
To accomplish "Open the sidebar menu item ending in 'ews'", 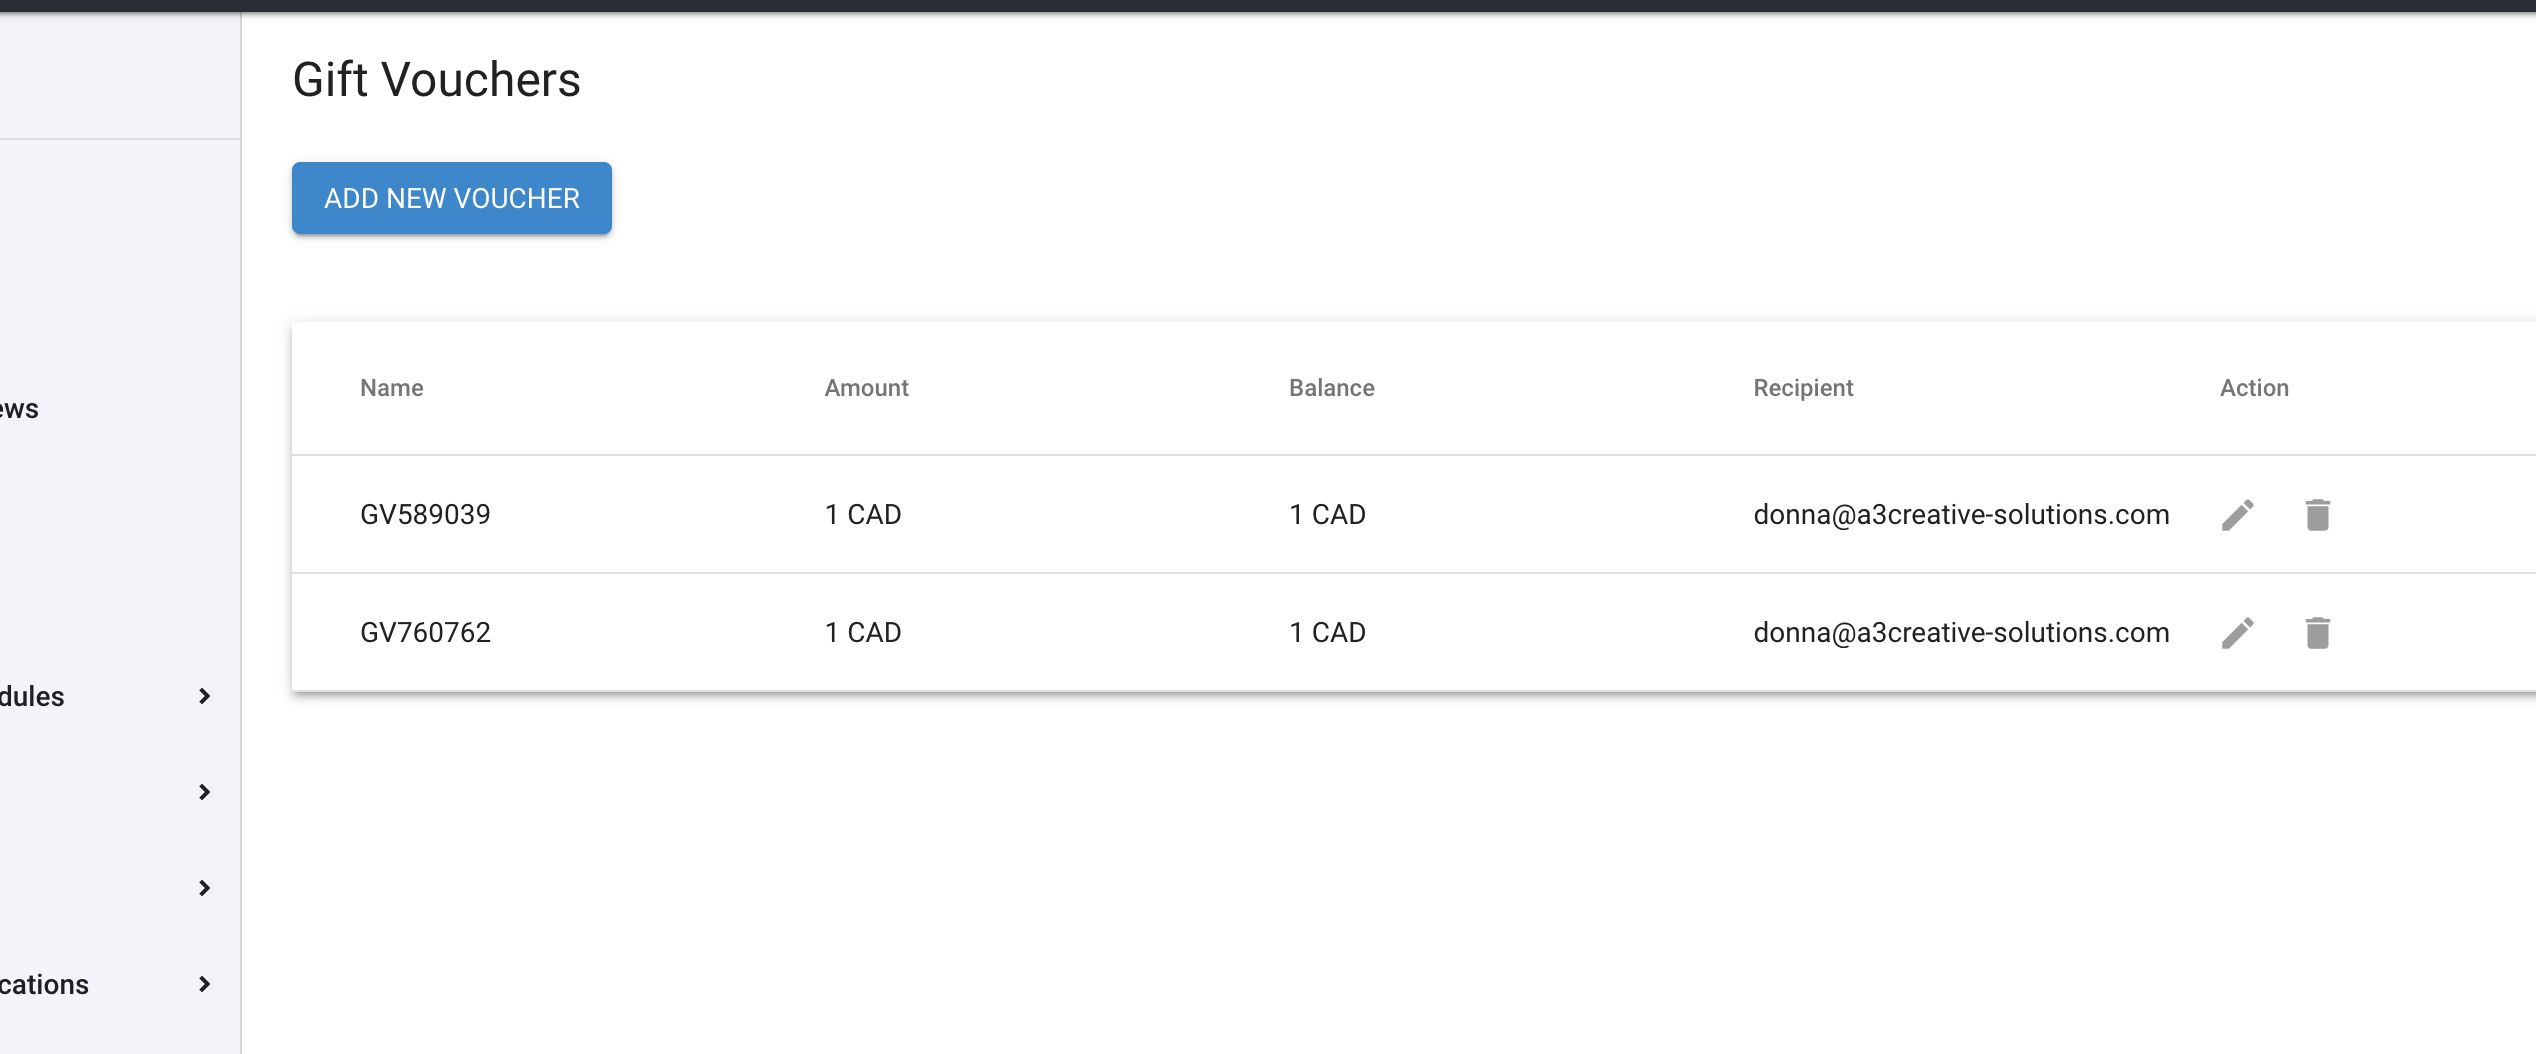I will pos(19,409).
